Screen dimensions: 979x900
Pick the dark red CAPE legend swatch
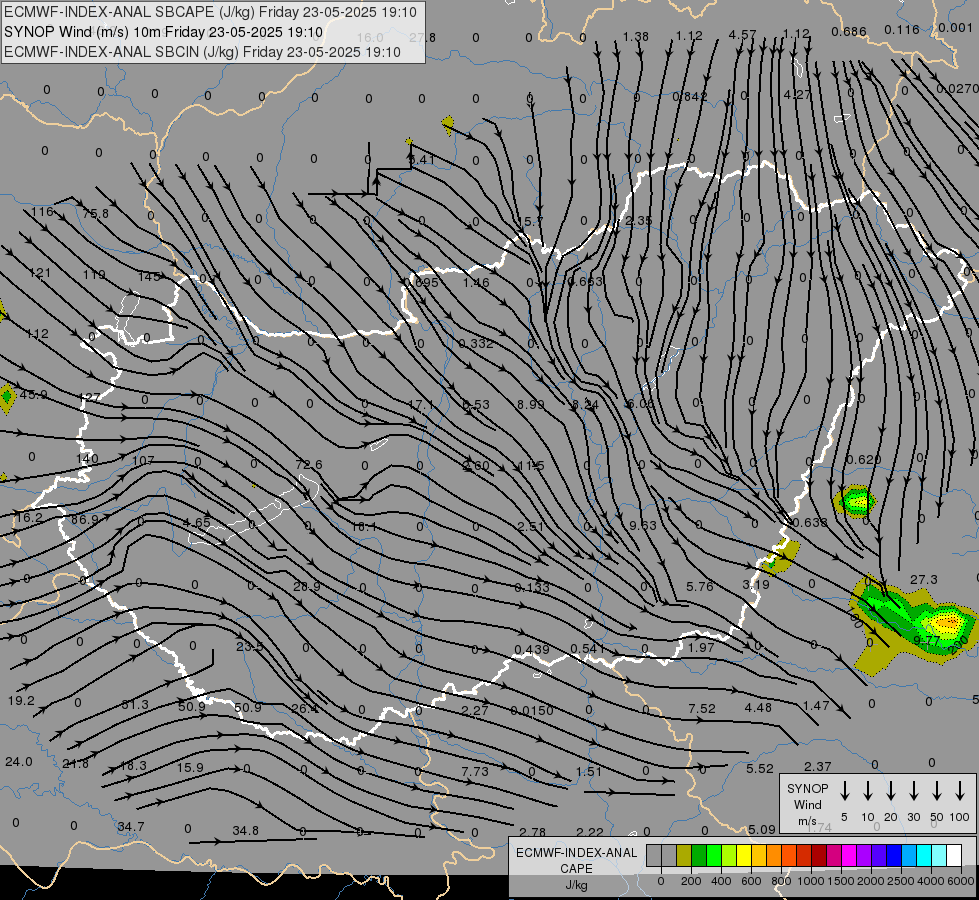coord(819,856)
